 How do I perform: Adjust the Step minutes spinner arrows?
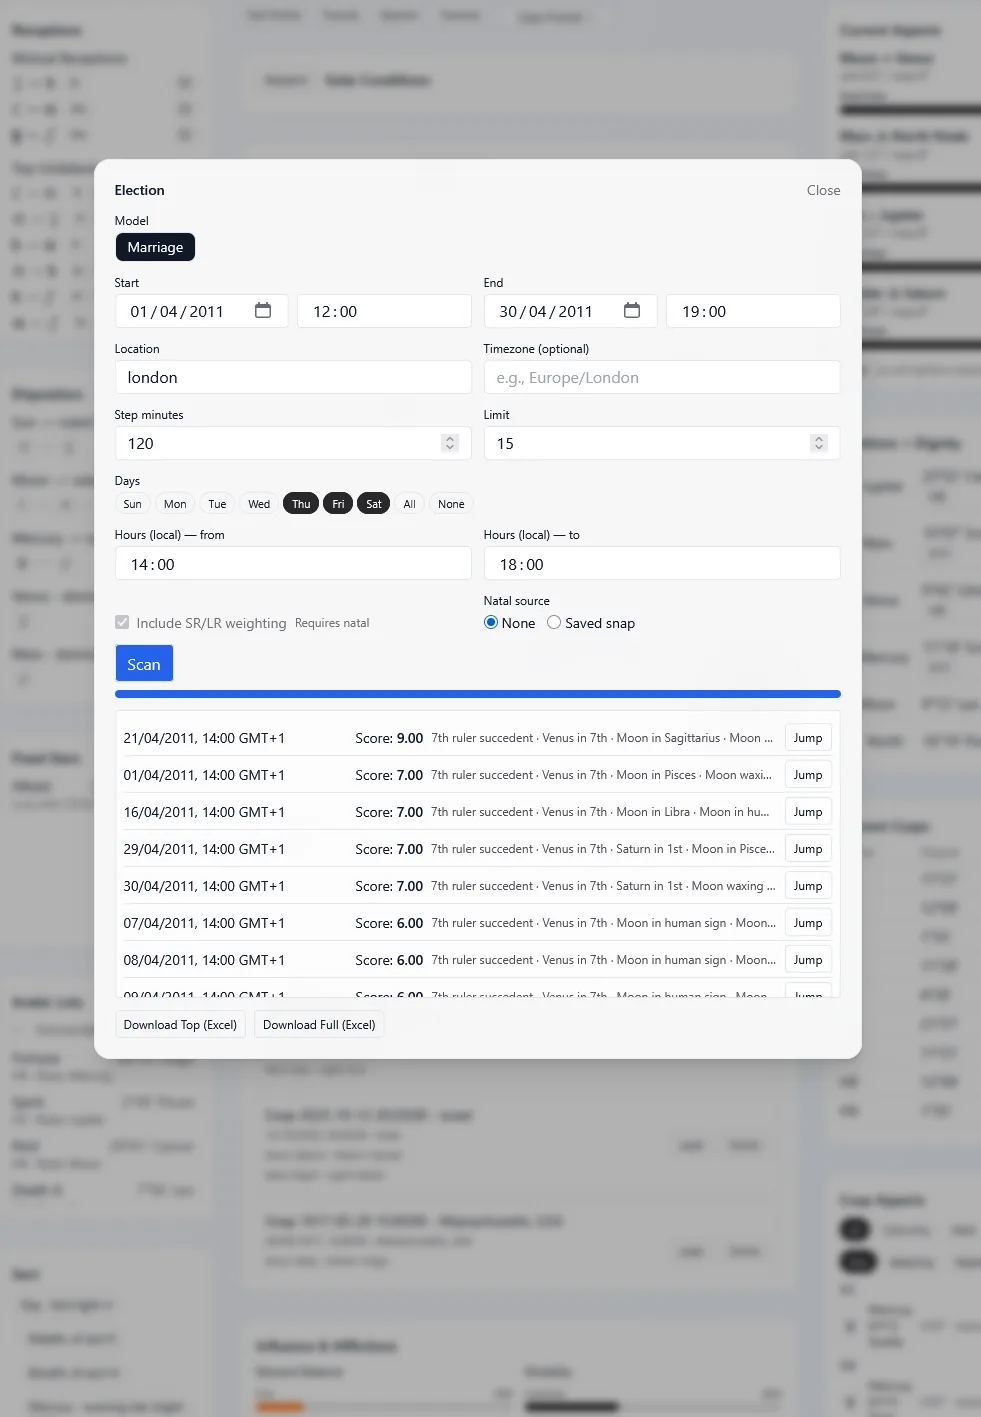pos(450,443)
